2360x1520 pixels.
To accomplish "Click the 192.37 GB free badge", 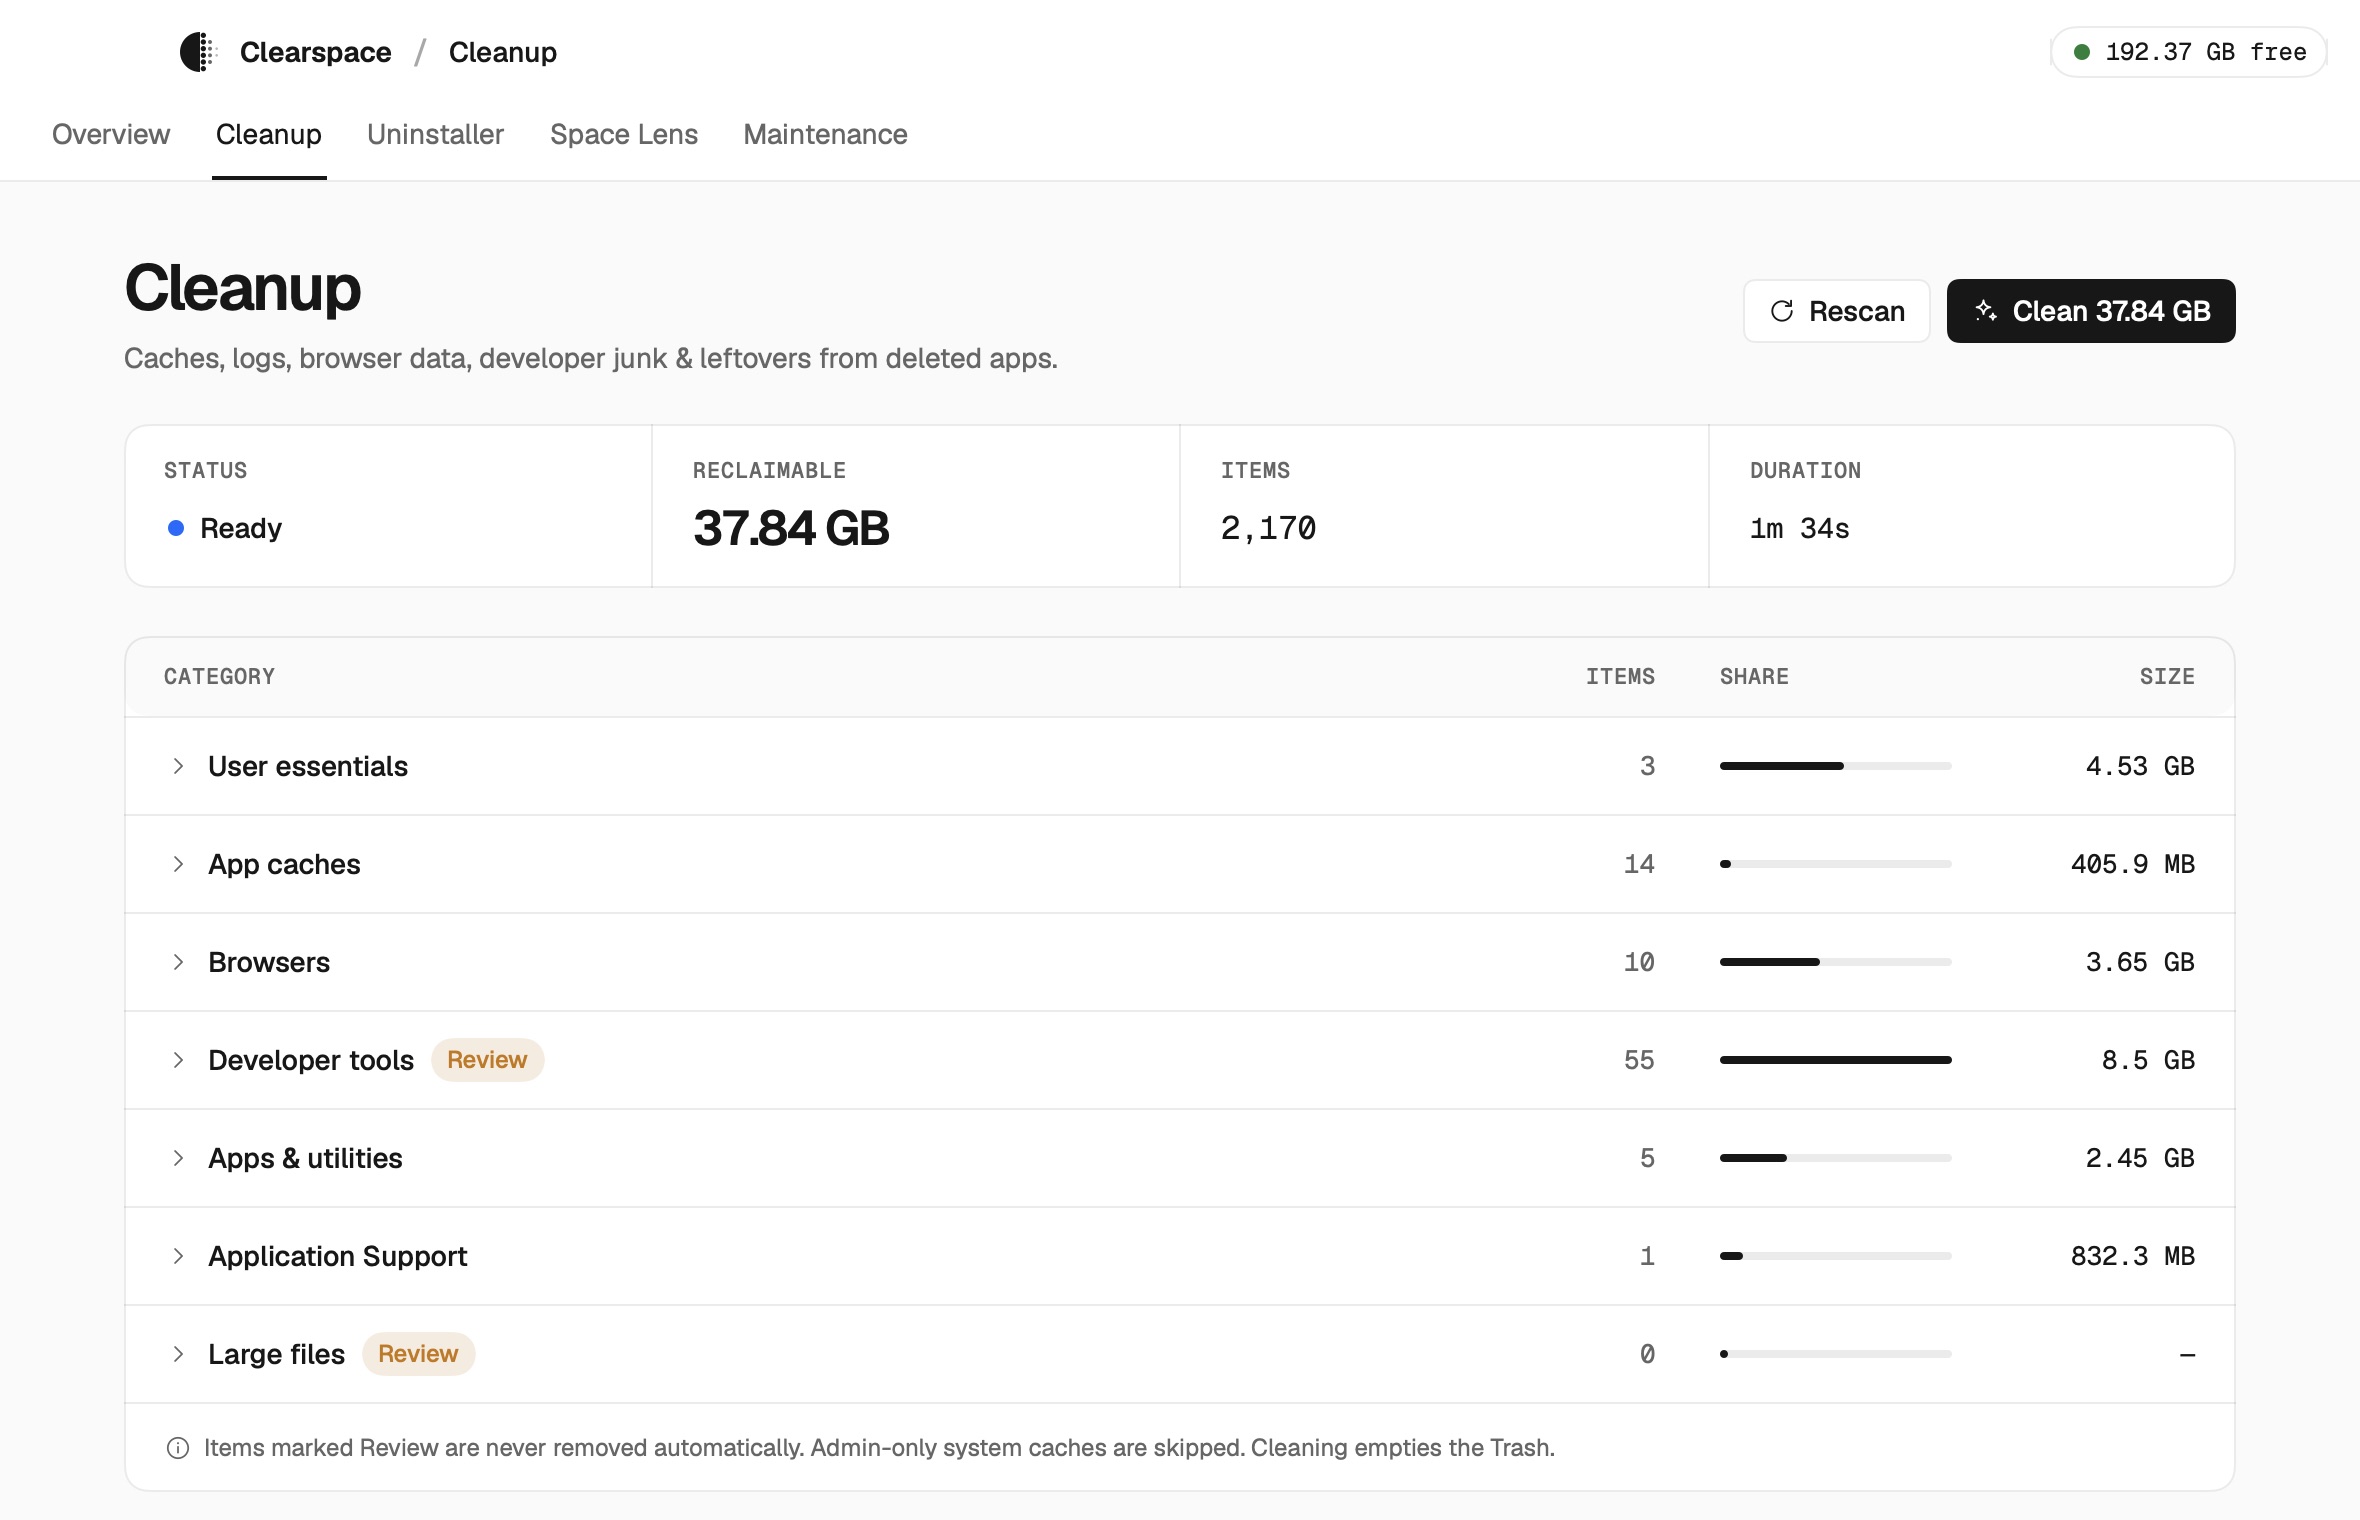I will pyautogui.click(x=2189, y=52).
